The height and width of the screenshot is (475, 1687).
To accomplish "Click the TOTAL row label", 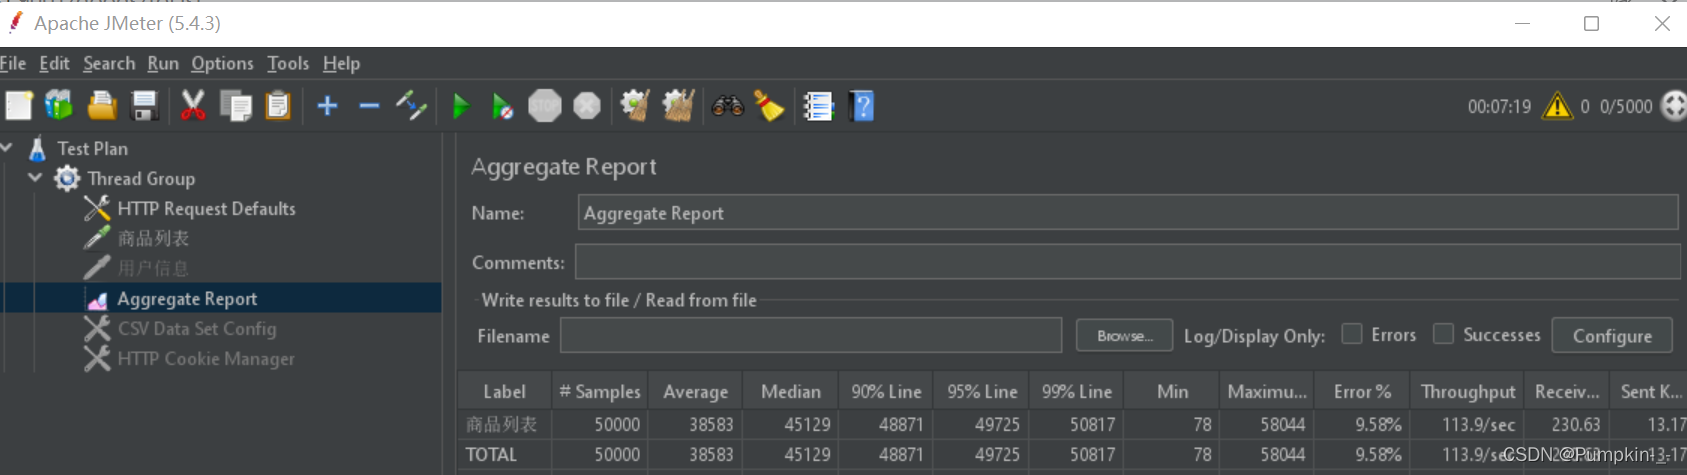I will pos(491,454).
